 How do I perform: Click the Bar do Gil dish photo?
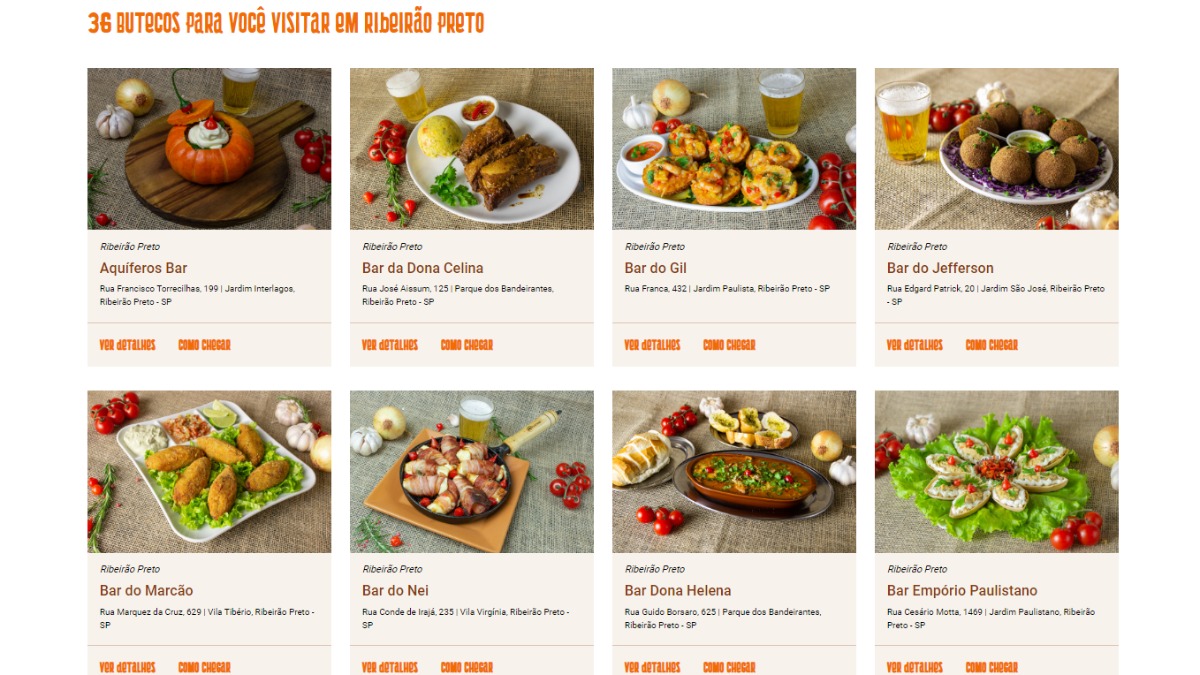coord(734,149)
